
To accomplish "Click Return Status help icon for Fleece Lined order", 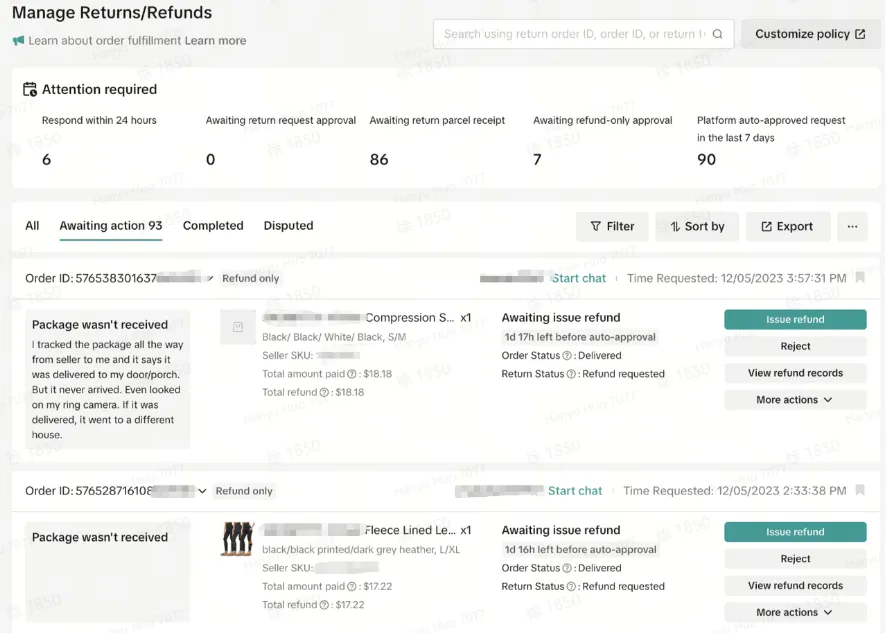I will [x=571, y=586].
